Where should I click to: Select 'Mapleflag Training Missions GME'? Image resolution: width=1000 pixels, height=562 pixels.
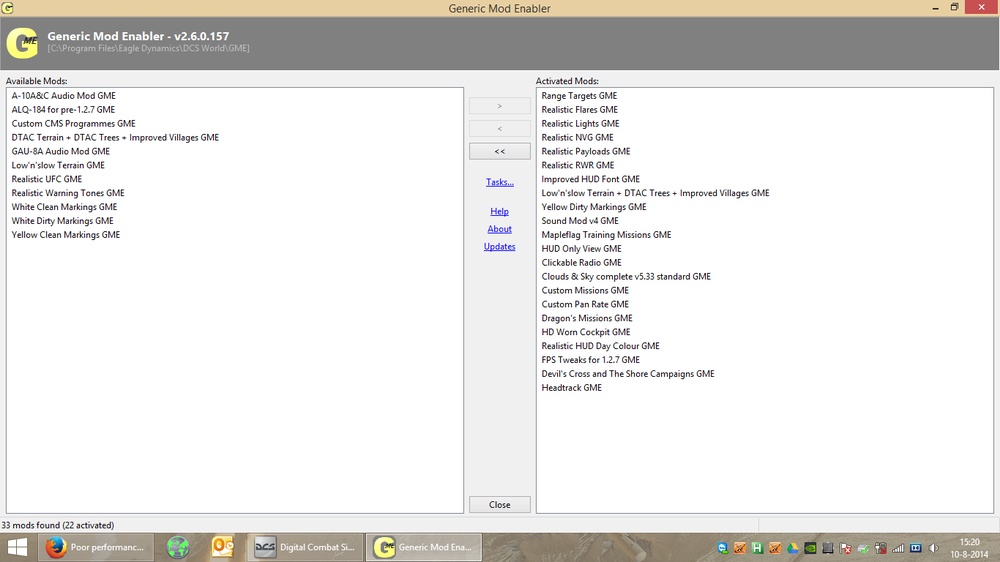click(606, 235)
